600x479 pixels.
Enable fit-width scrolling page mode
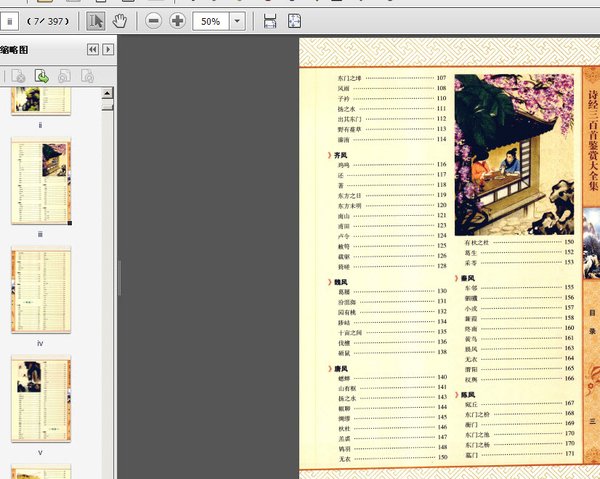[270, 21]
